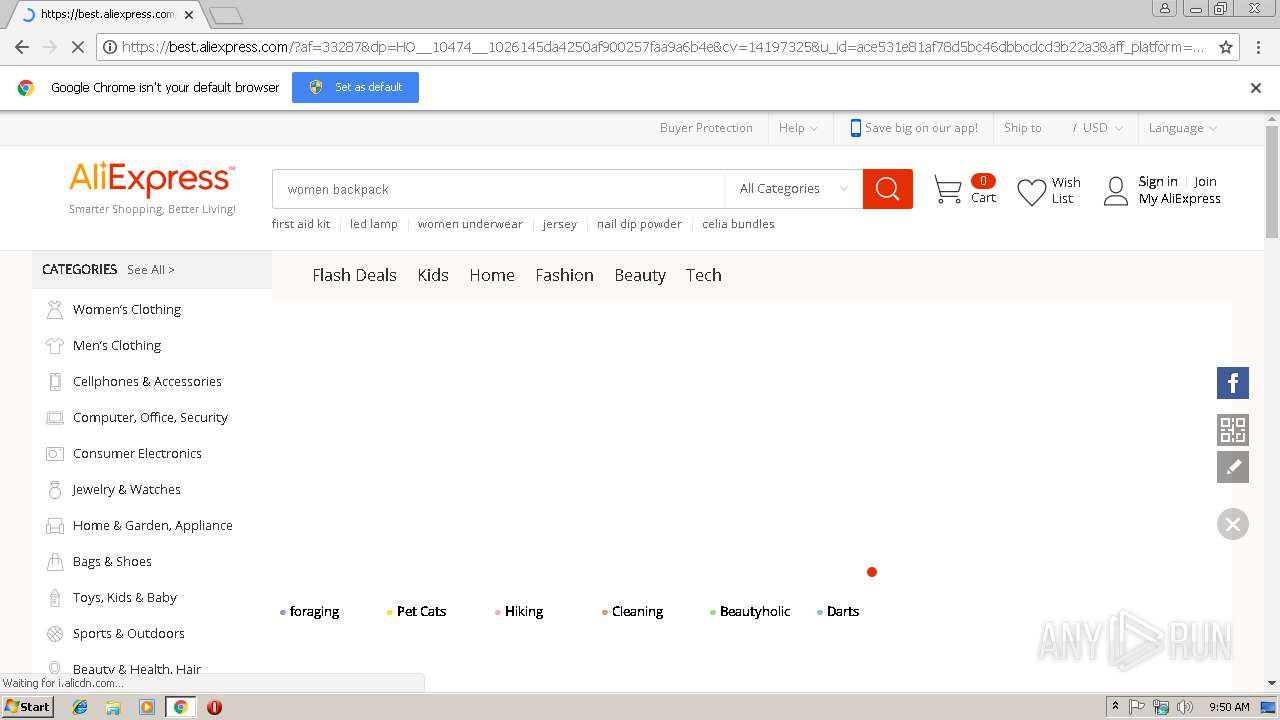This screenshot has height=720, width=1280.
Task: Click the 'led lamp' suggestion
Action: click(x=374, y=224)
